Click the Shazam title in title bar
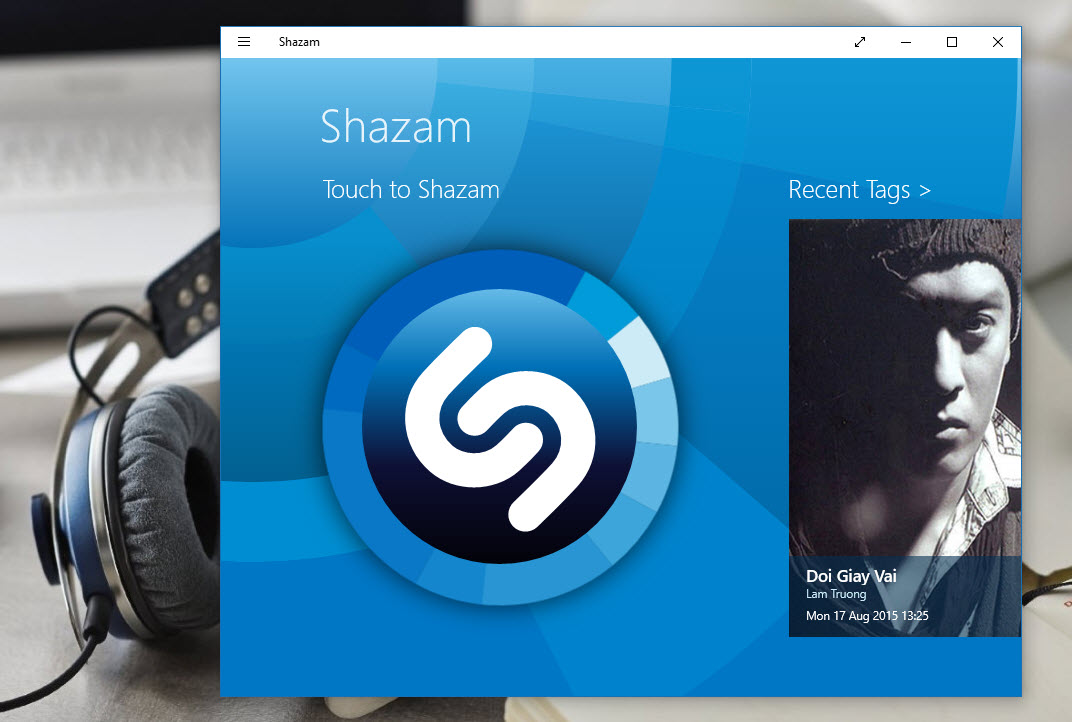Viewport: 1072px width, 722px height. (x=299, y=42)
